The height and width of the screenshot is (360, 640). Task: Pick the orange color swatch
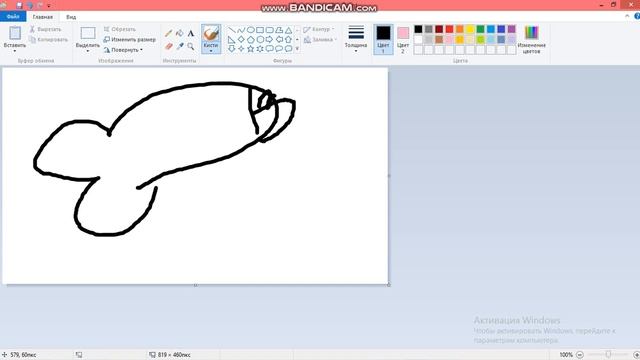(460, 29)
